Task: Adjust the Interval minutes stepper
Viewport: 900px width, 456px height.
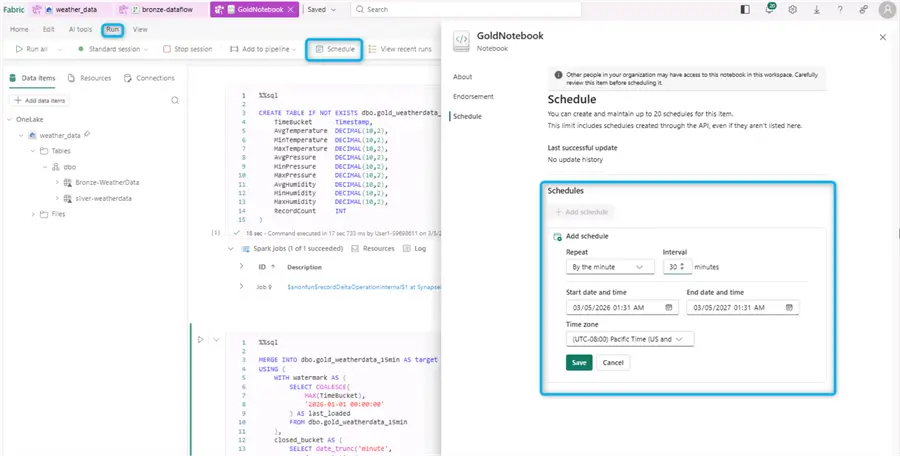Action: pos(682,266)
